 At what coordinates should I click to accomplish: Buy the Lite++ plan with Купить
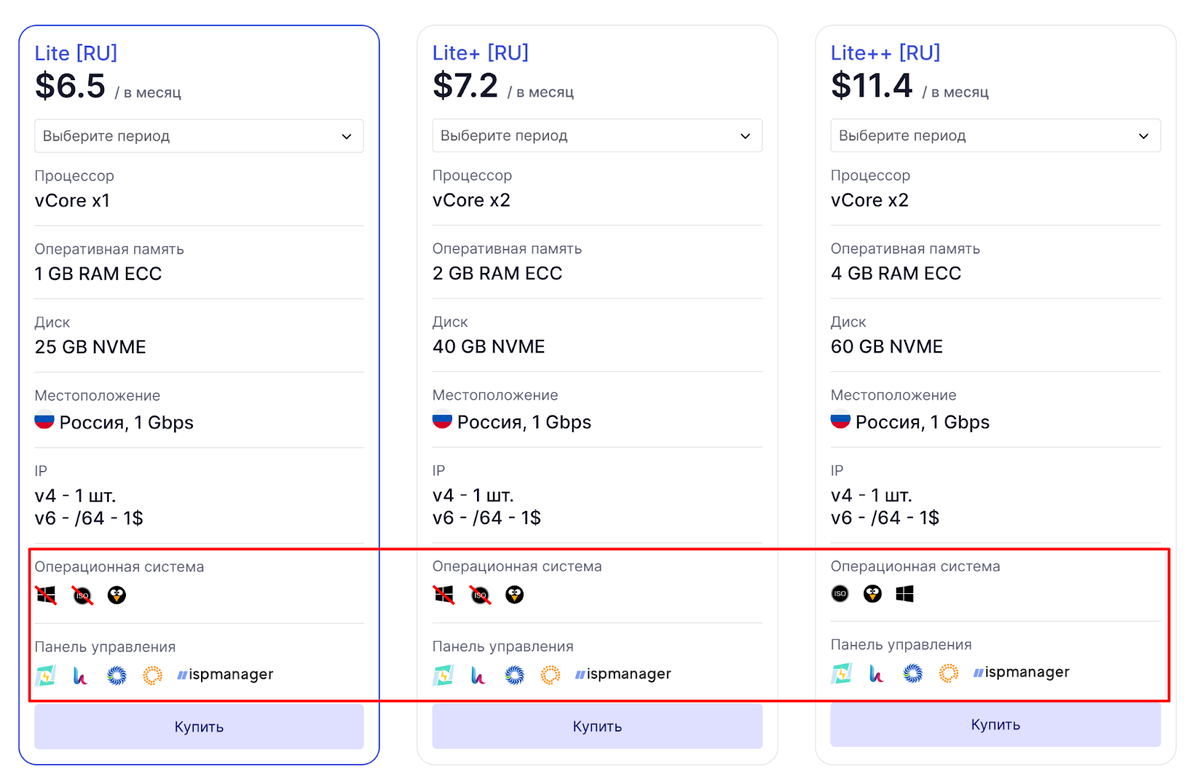pos(995,725)
